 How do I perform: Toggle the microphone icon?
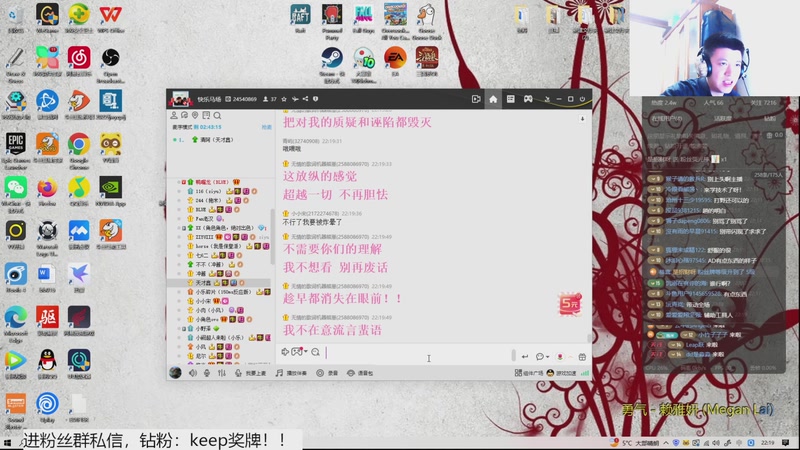207,373
